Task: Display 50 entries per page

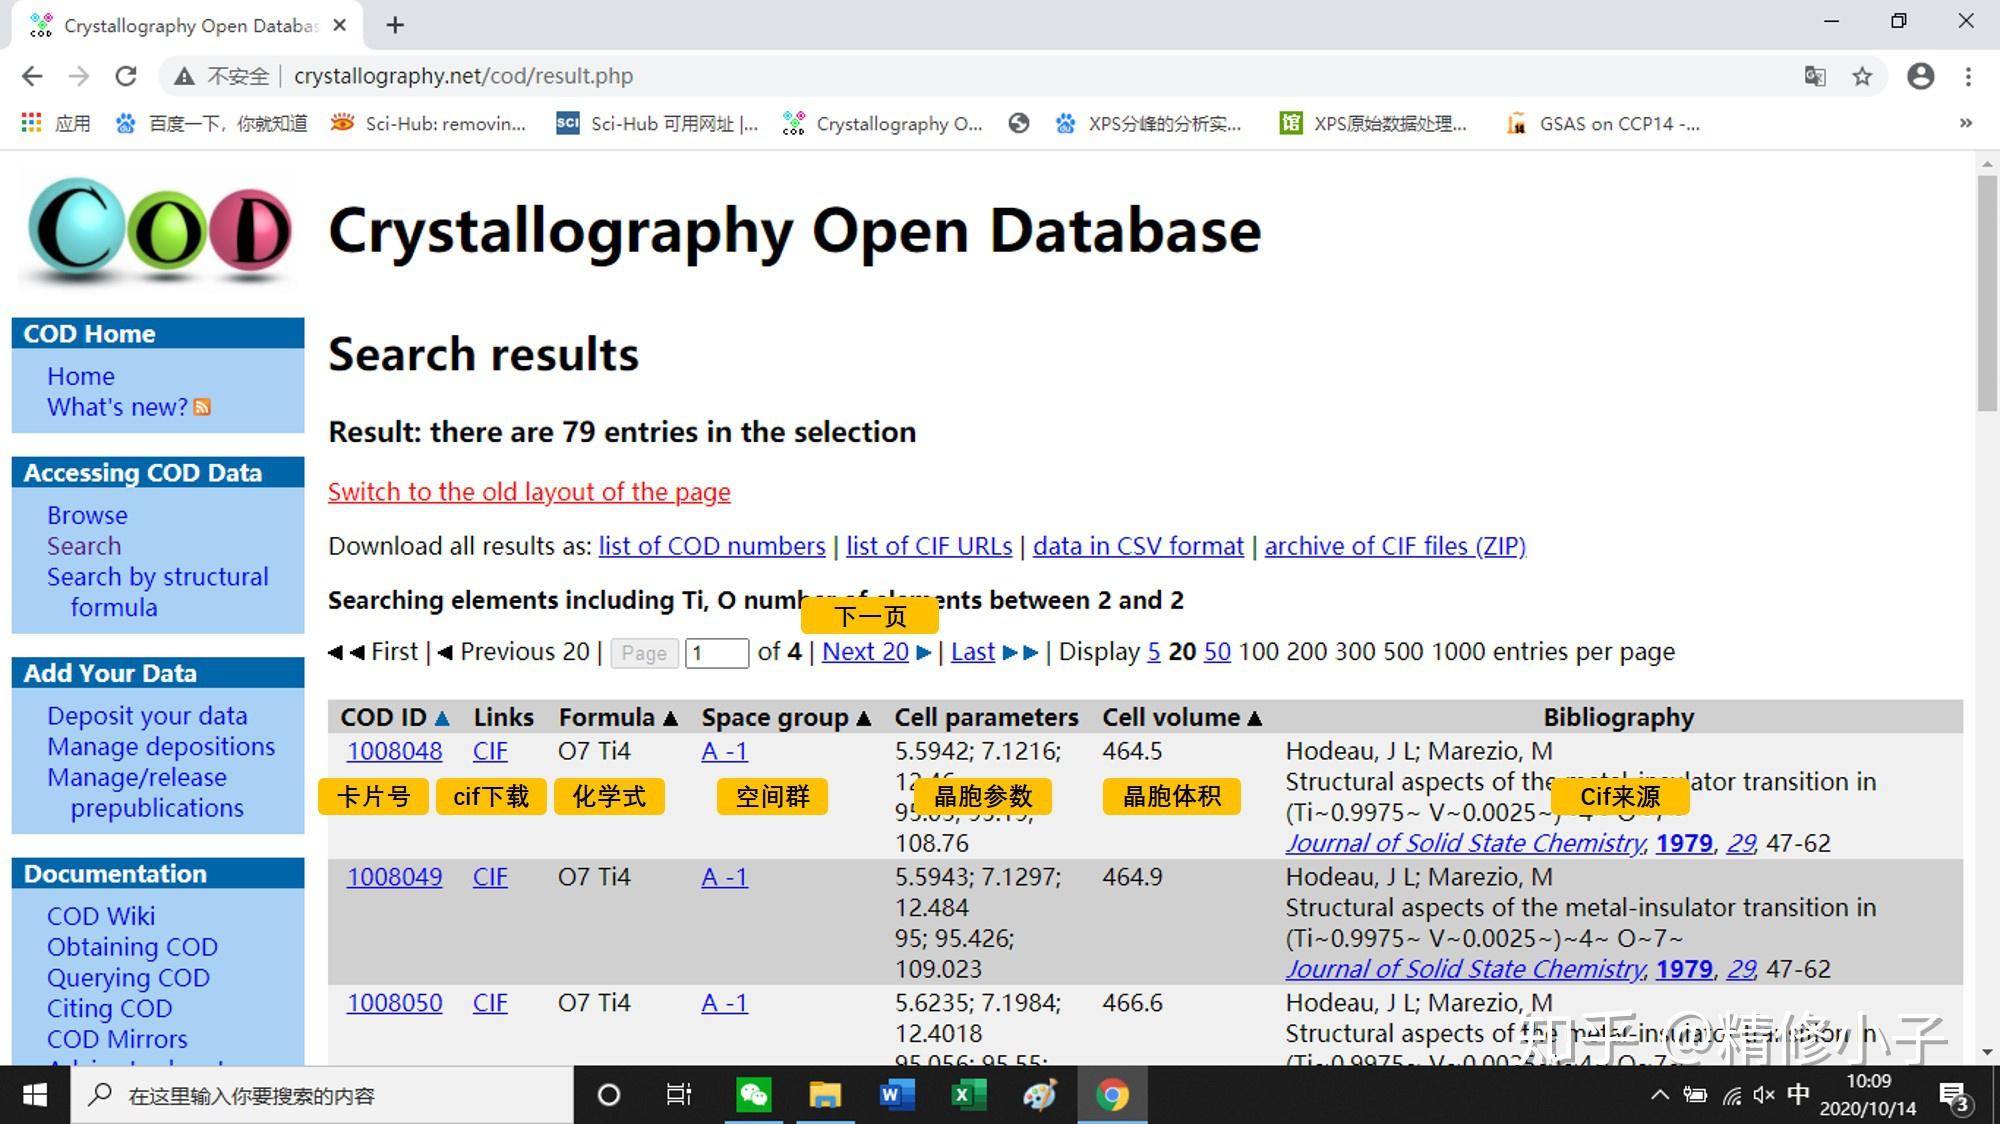Action: click(1217, 652)
